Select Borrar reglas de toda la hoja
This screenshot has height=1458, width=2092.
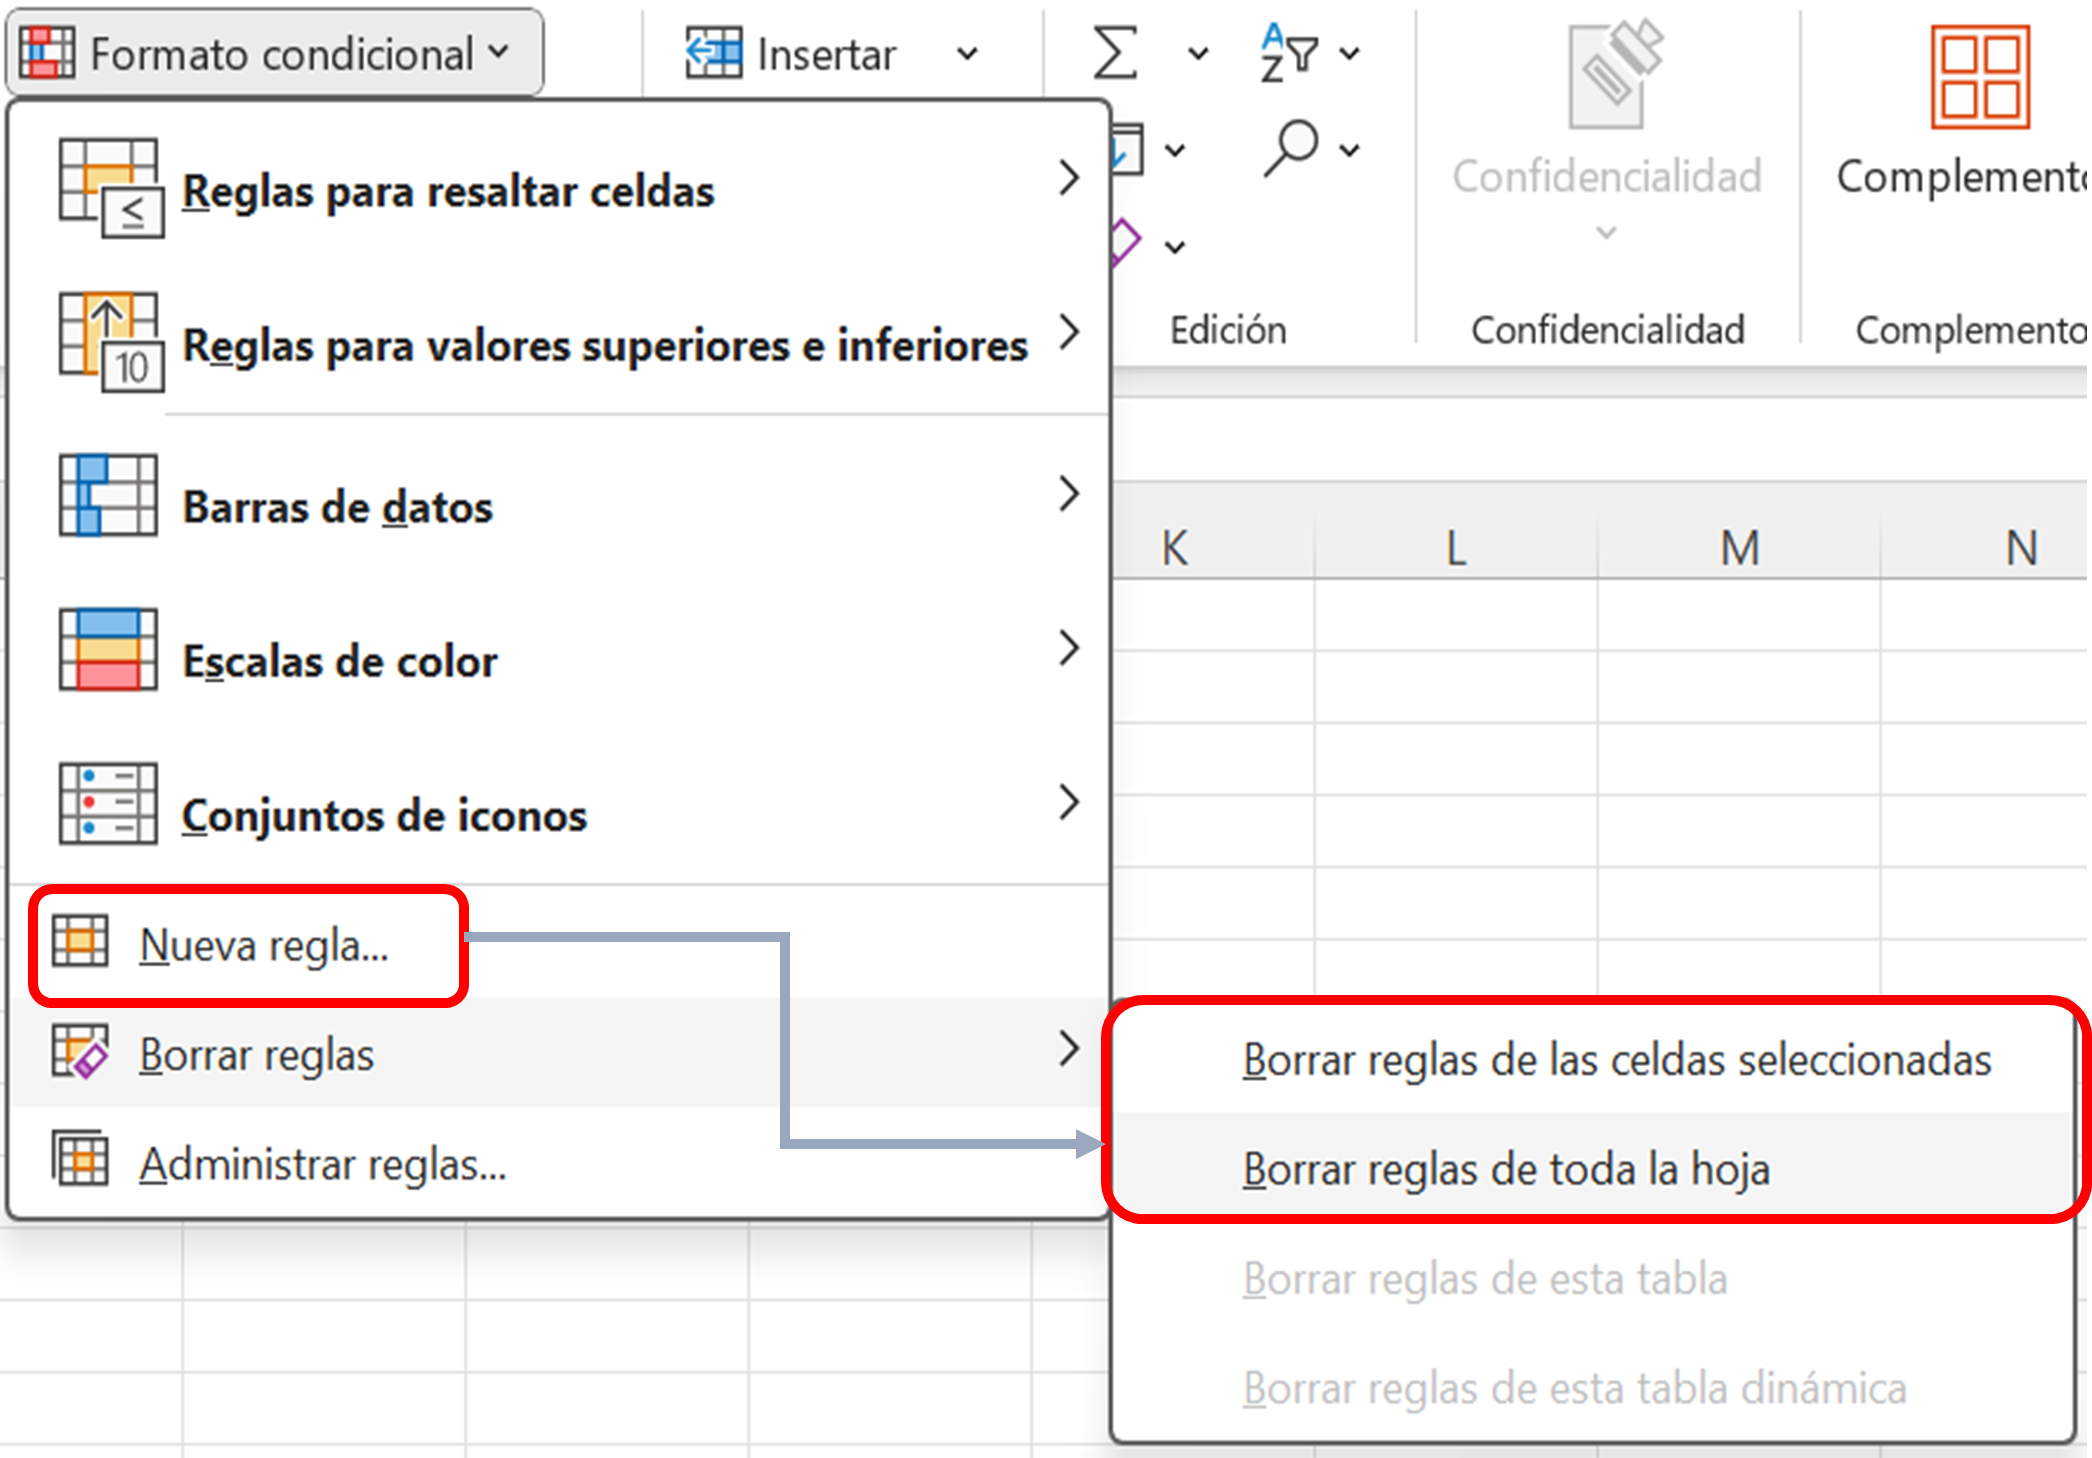(x=1505, y=1169)
